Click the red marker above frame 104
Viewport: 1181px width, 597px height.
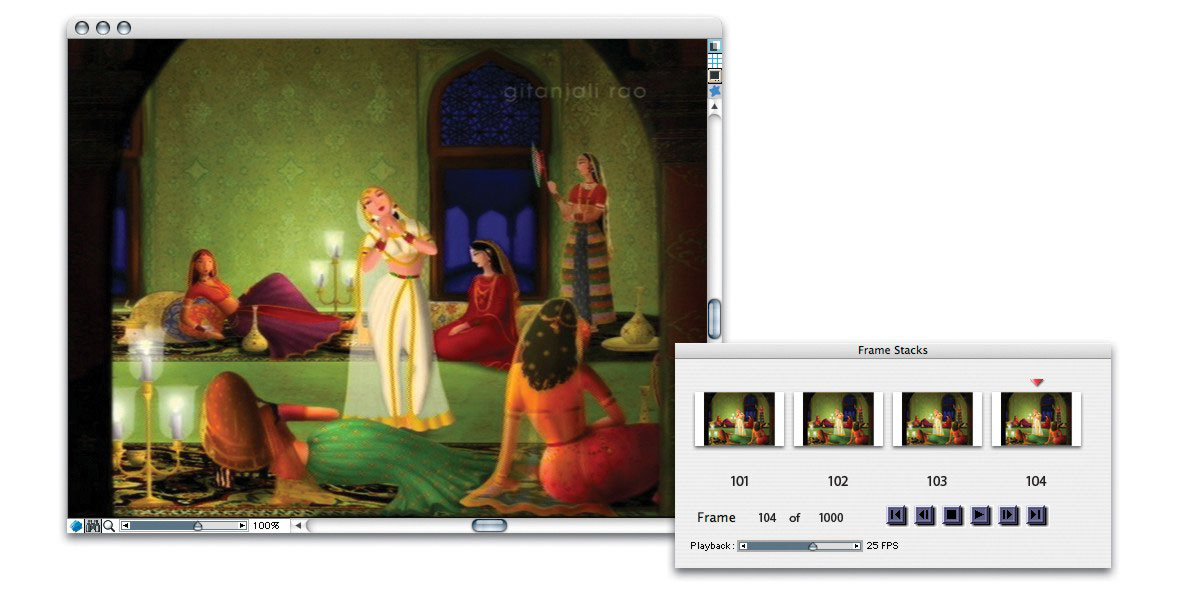click(x=1036, y=381)
